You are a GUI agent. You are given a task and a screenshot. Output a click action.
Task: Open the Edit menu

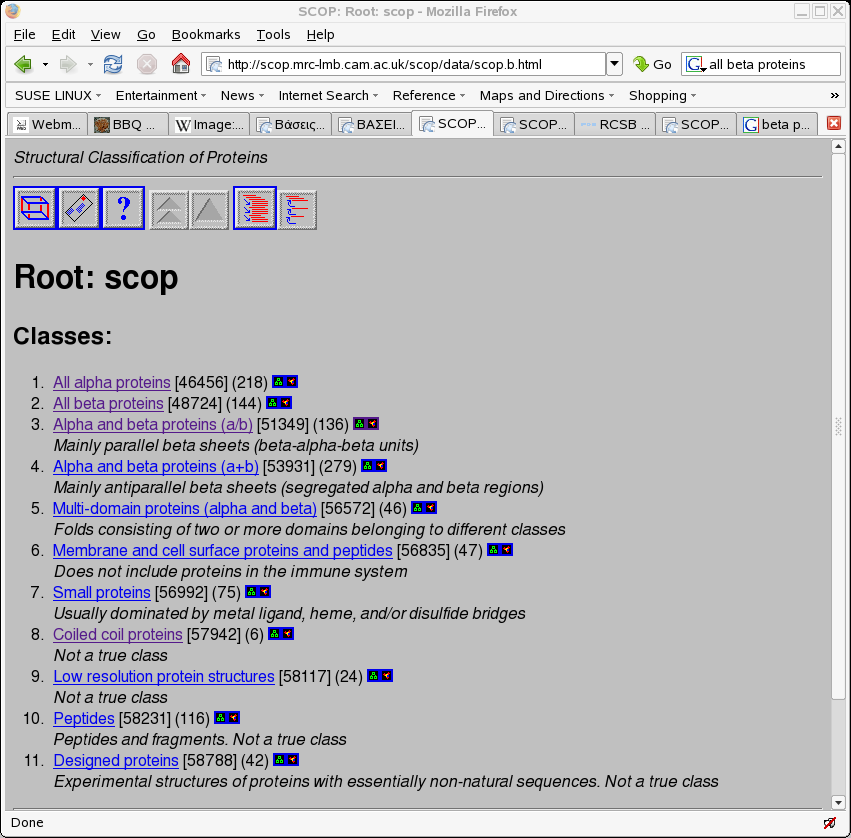coord(63,35)
